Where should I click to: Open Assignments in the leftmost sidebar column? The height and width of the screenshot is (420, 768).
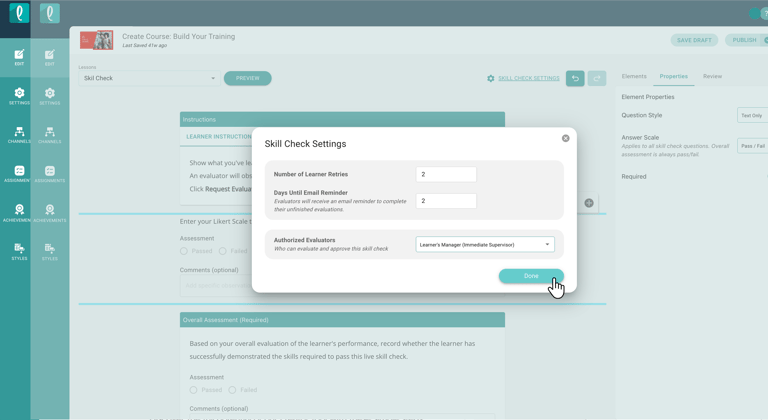click(x=19, y=174)
